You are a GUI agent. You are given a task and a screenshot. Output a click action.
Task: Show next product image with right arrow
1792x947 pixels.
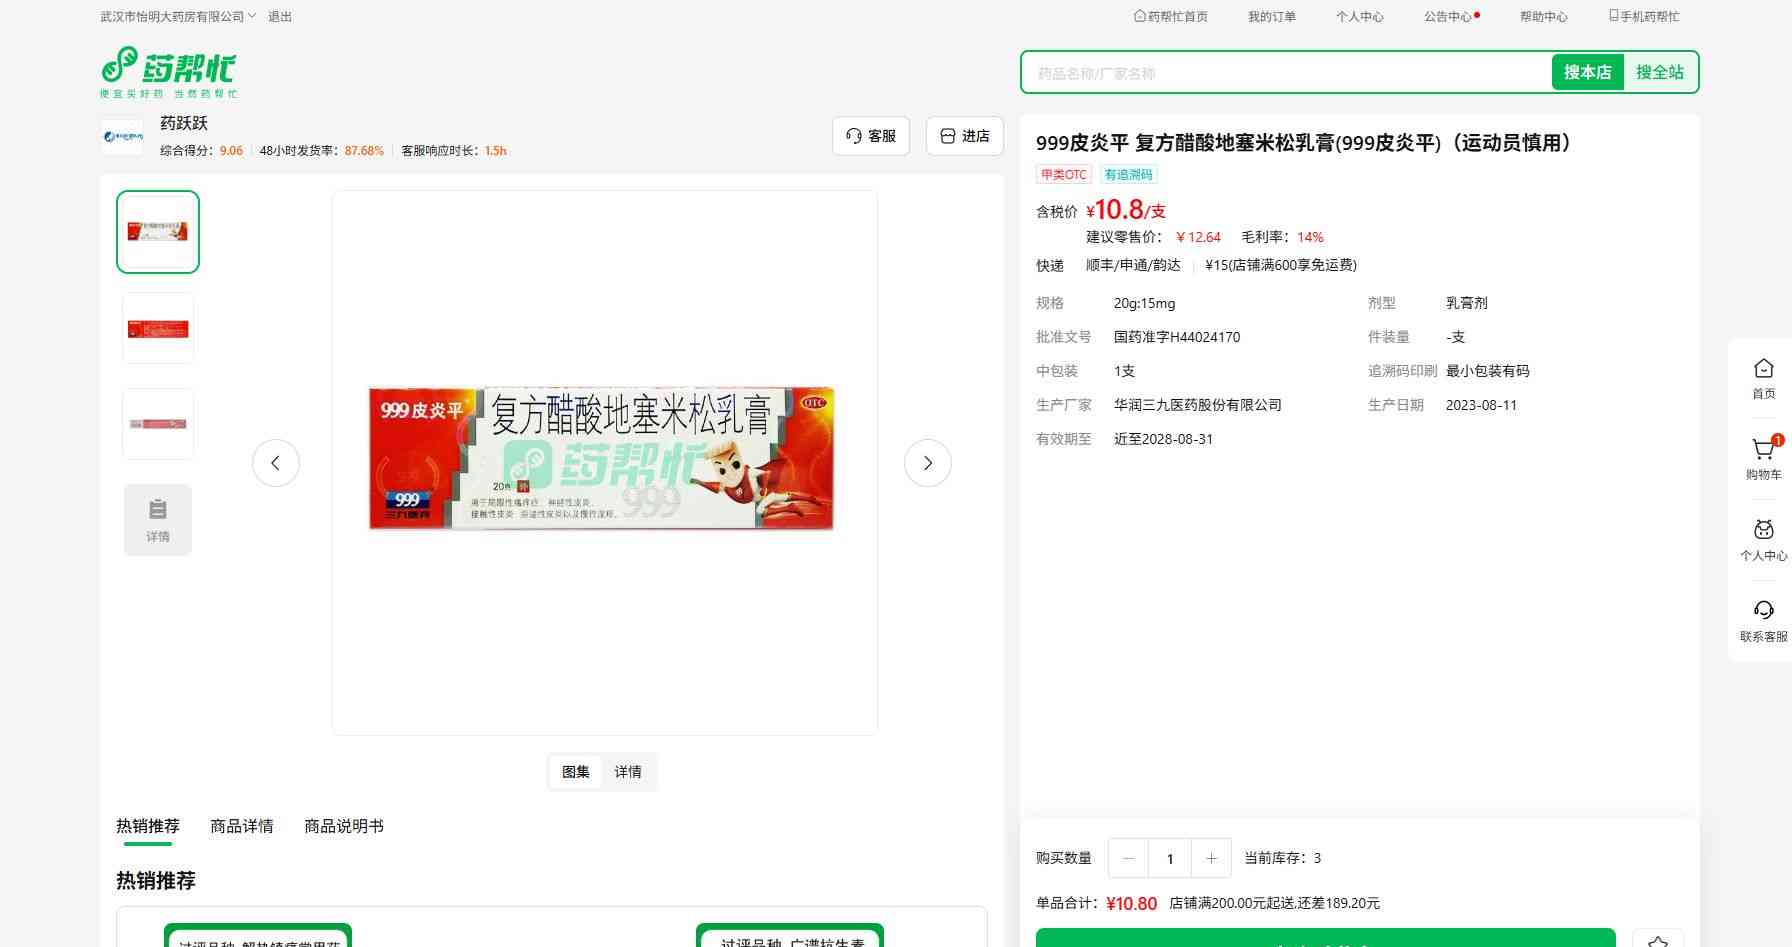click(x=927, y=463)
